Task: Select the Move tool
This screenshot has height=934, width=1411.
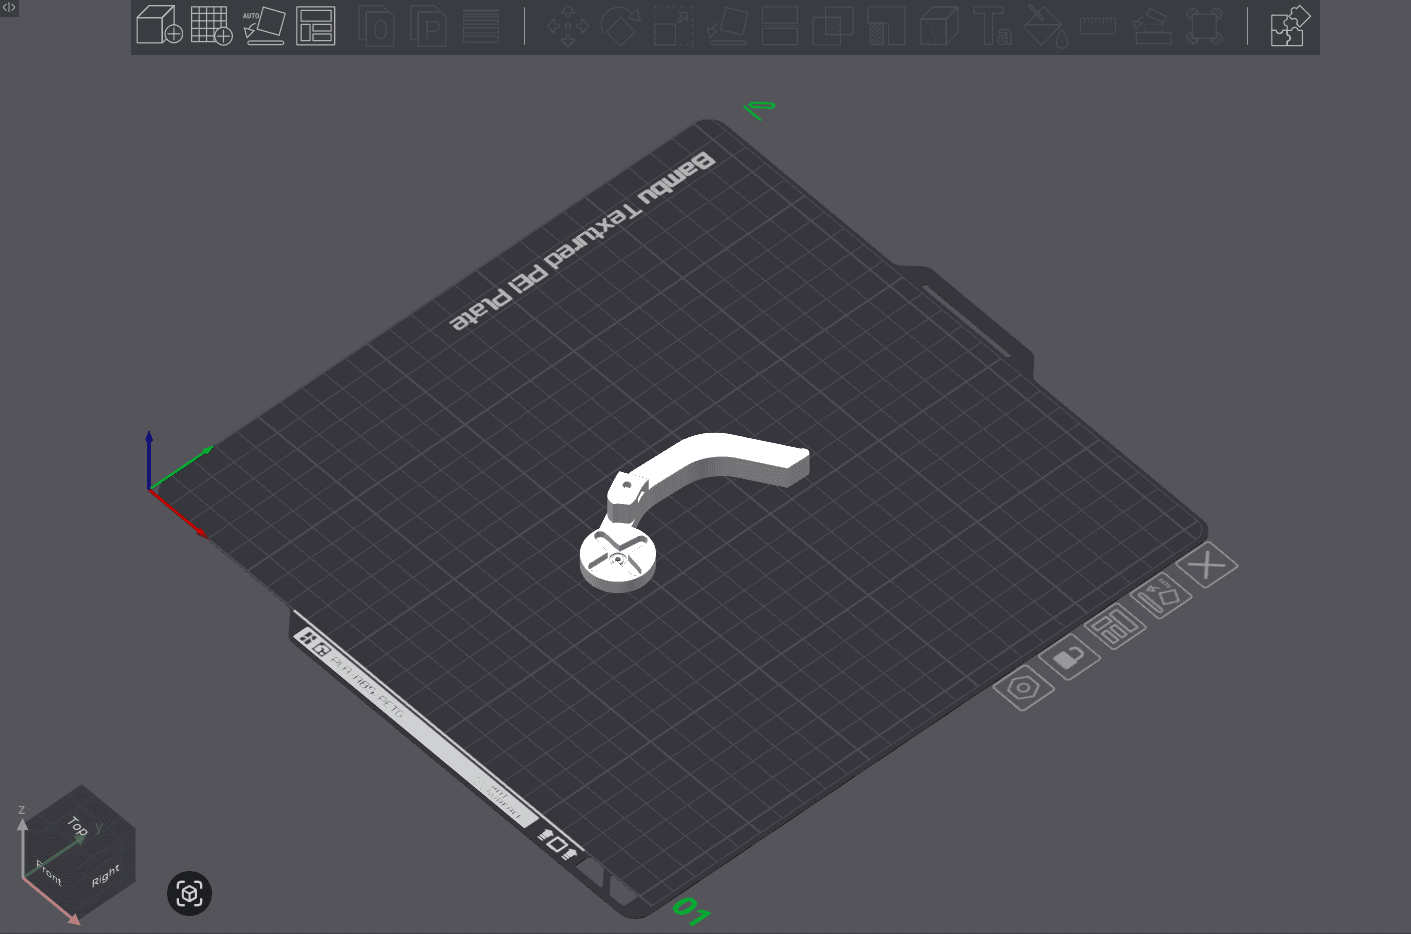Action: 567,27
